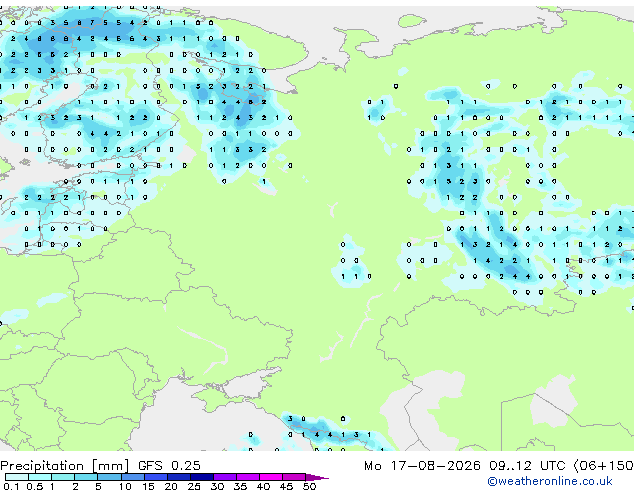This screenshot has height=490, width=634.
Task: Select the 30–35 mm purple legend swatch
Action: click(224, 477)
